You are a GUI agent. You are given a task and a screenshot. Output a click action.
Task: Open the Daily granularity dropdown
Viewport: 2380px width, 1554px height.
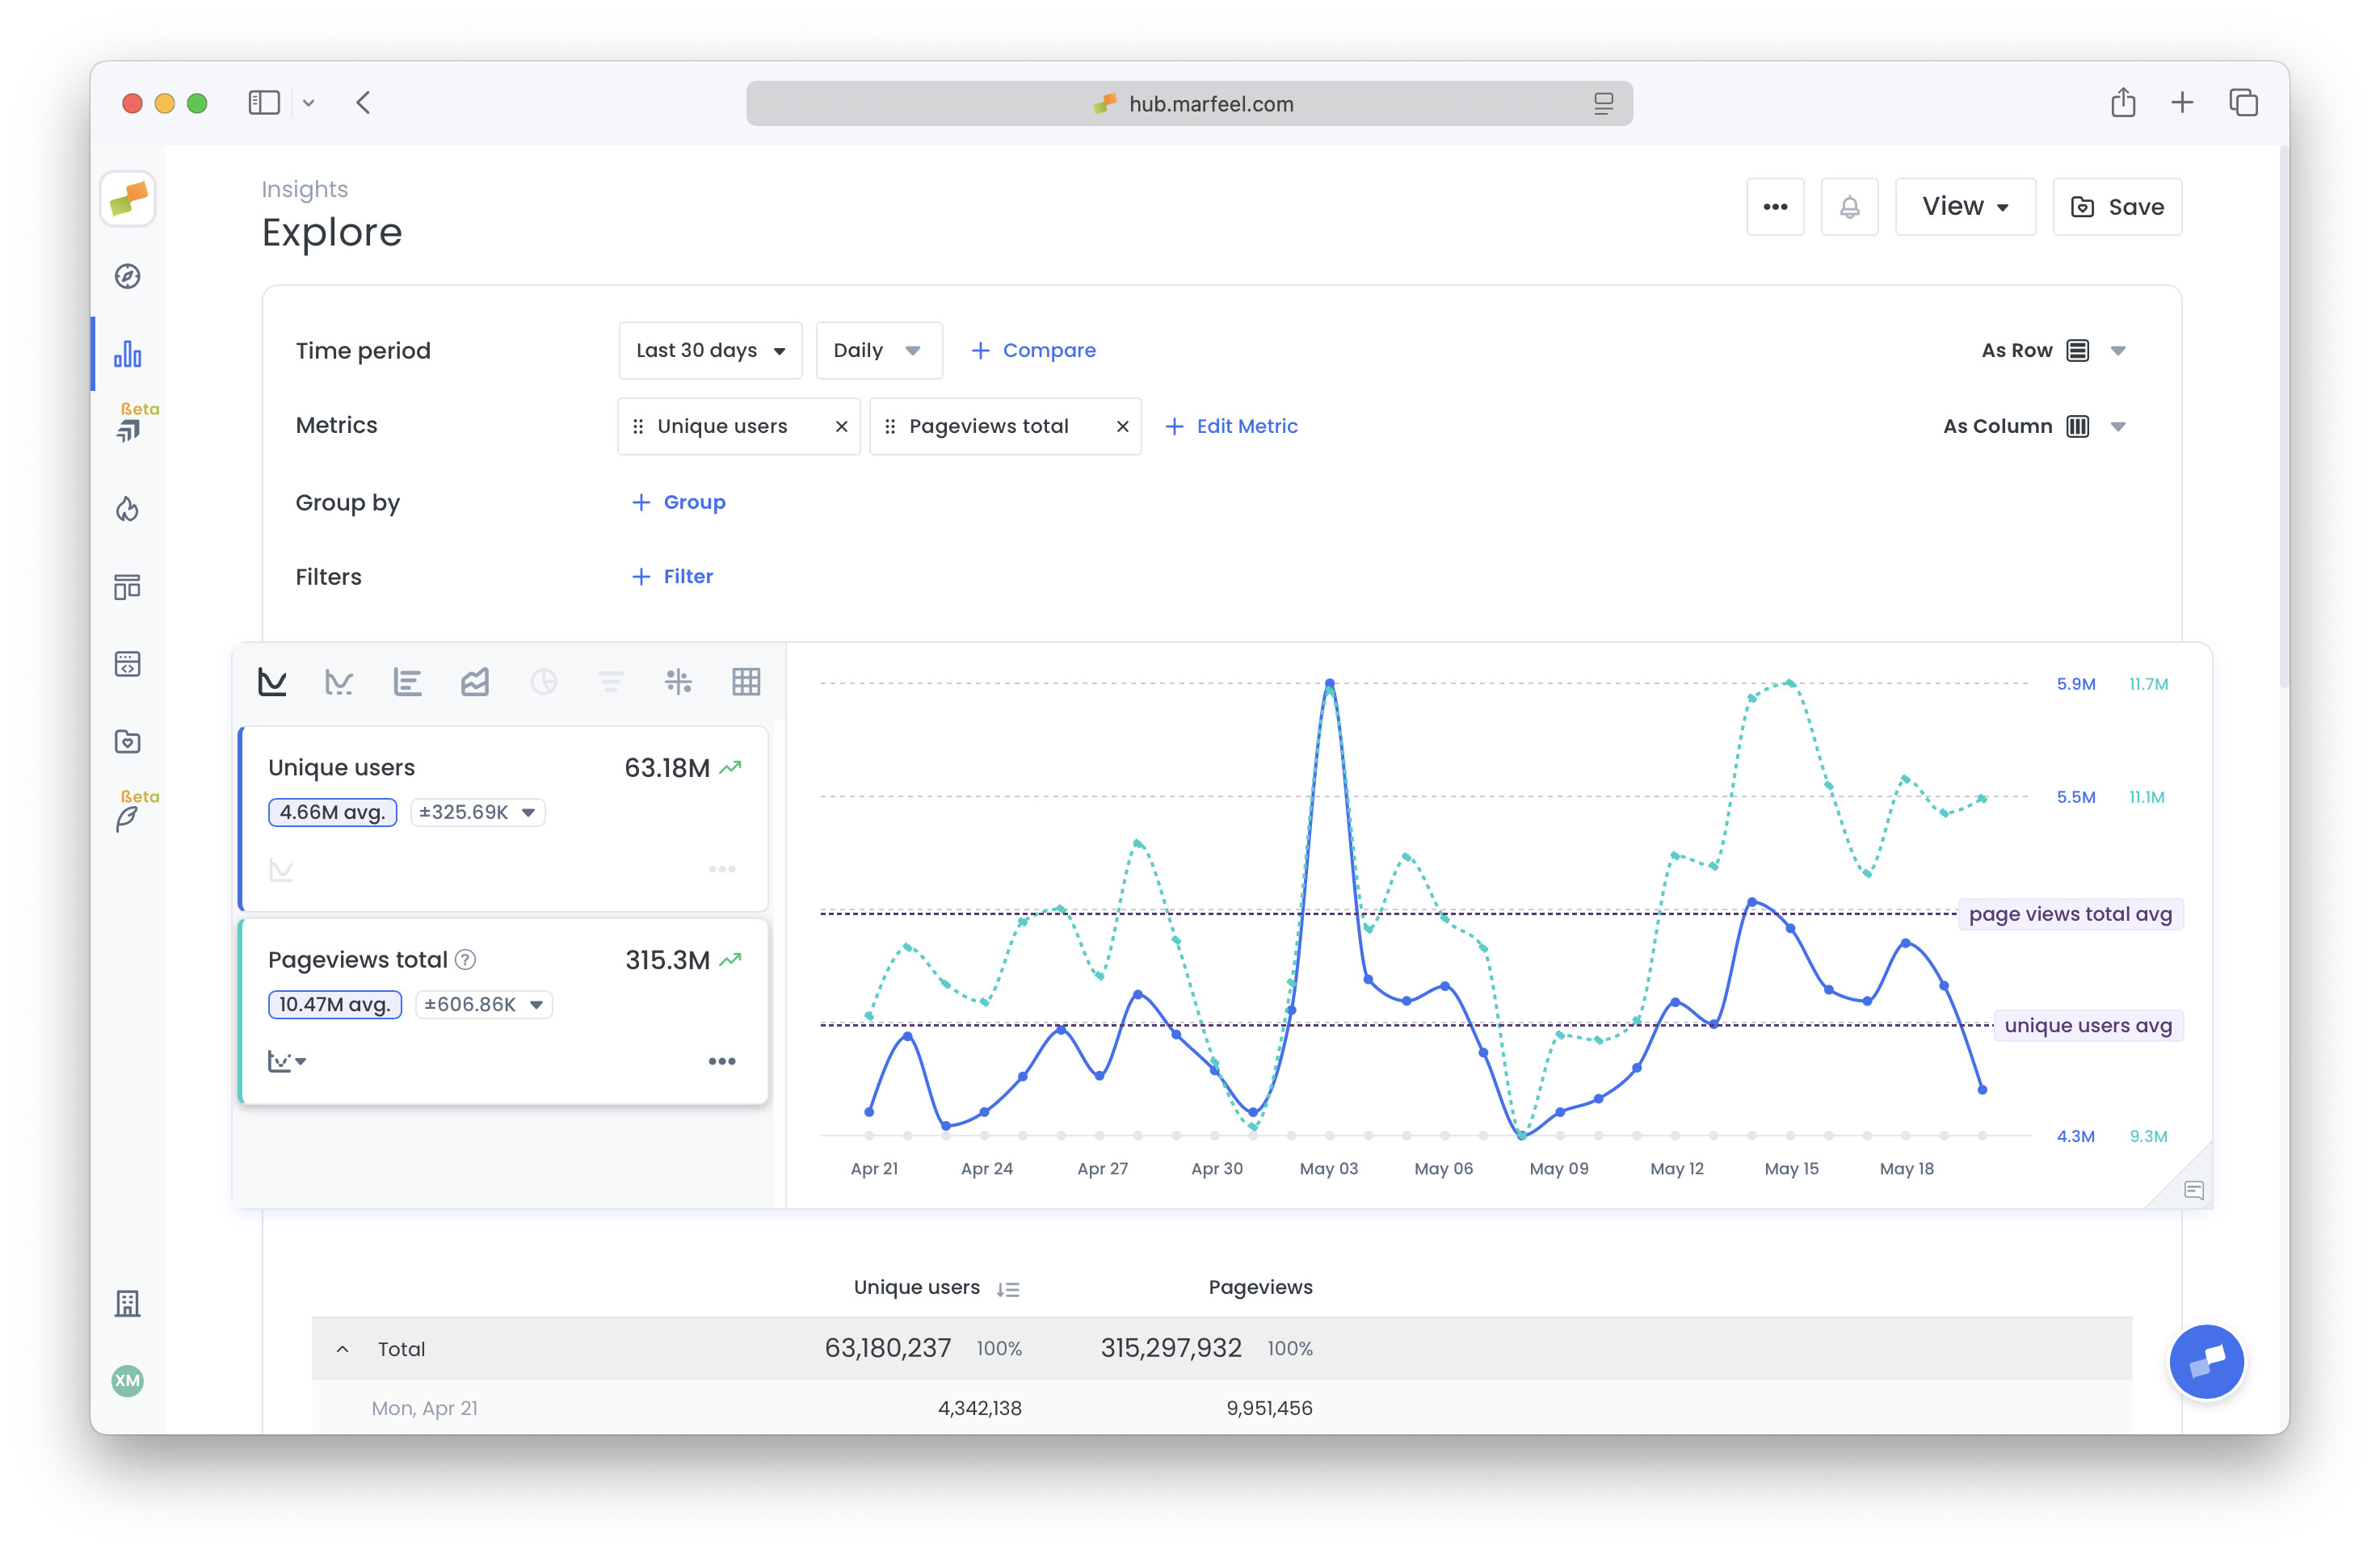pos(878,350)
